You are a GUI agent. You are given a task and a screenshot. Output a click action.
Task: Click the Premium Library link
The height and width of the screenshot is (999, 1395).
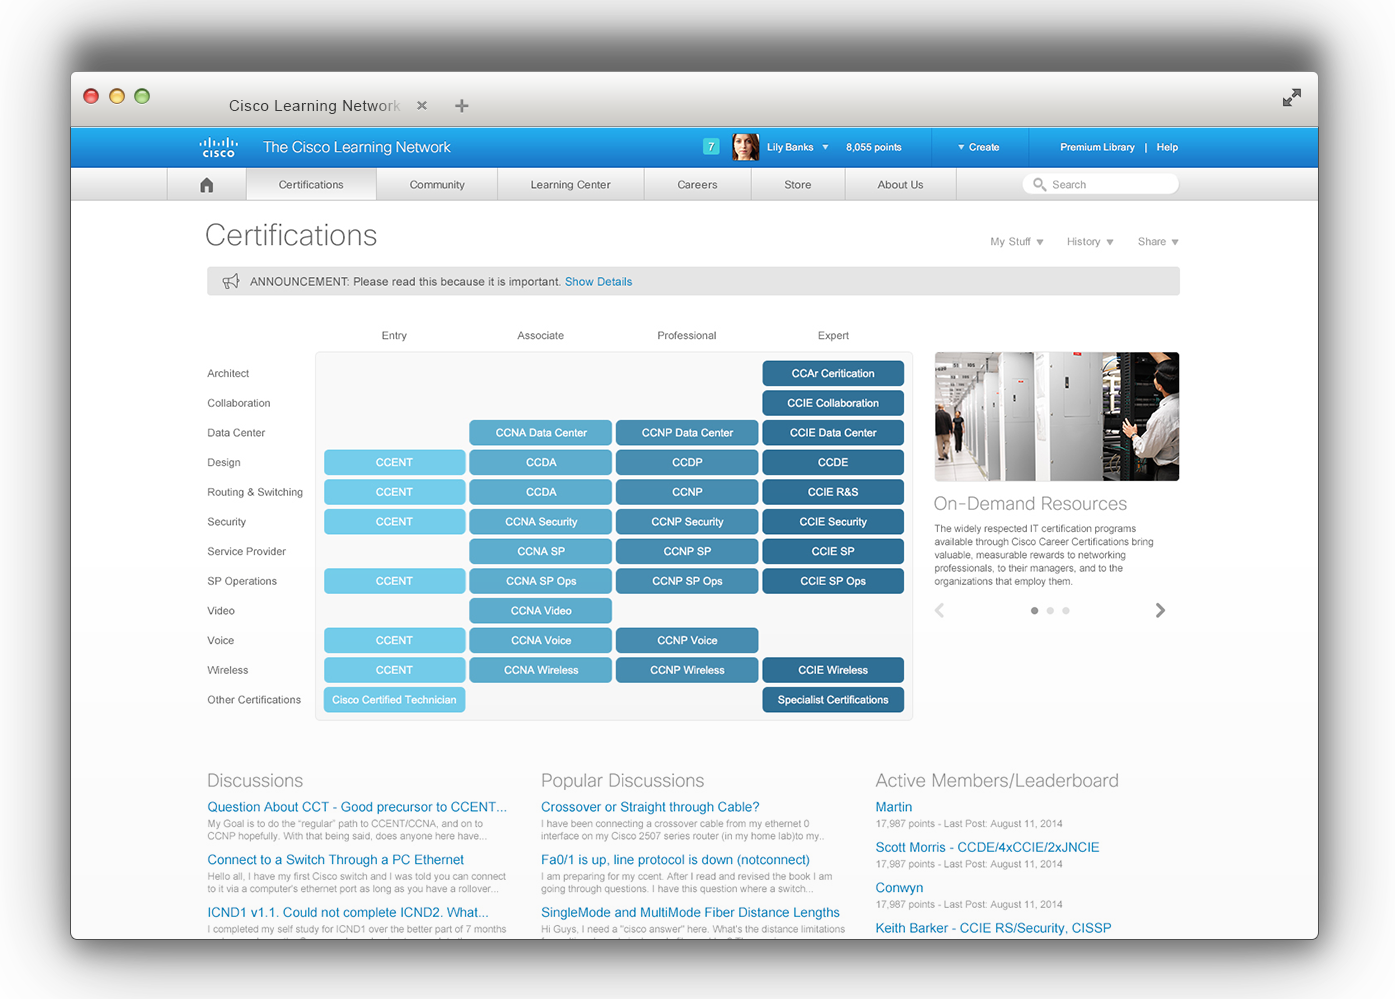tap(1097, 147)
